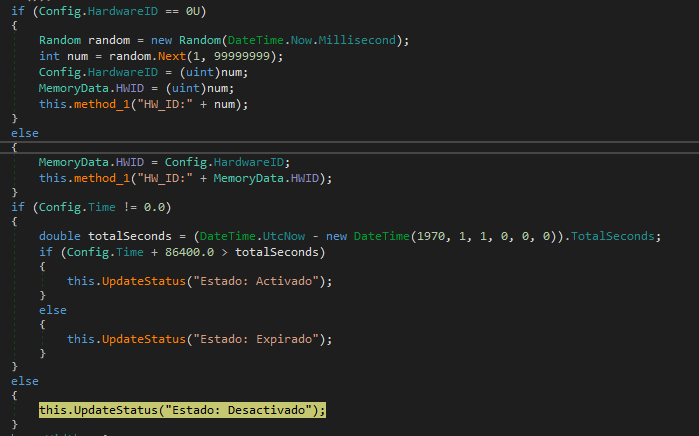Click the MemoryData.HWID = Config.HardwareID line
Viewport: 699px width, 436px height.
[x=163, y=162]
